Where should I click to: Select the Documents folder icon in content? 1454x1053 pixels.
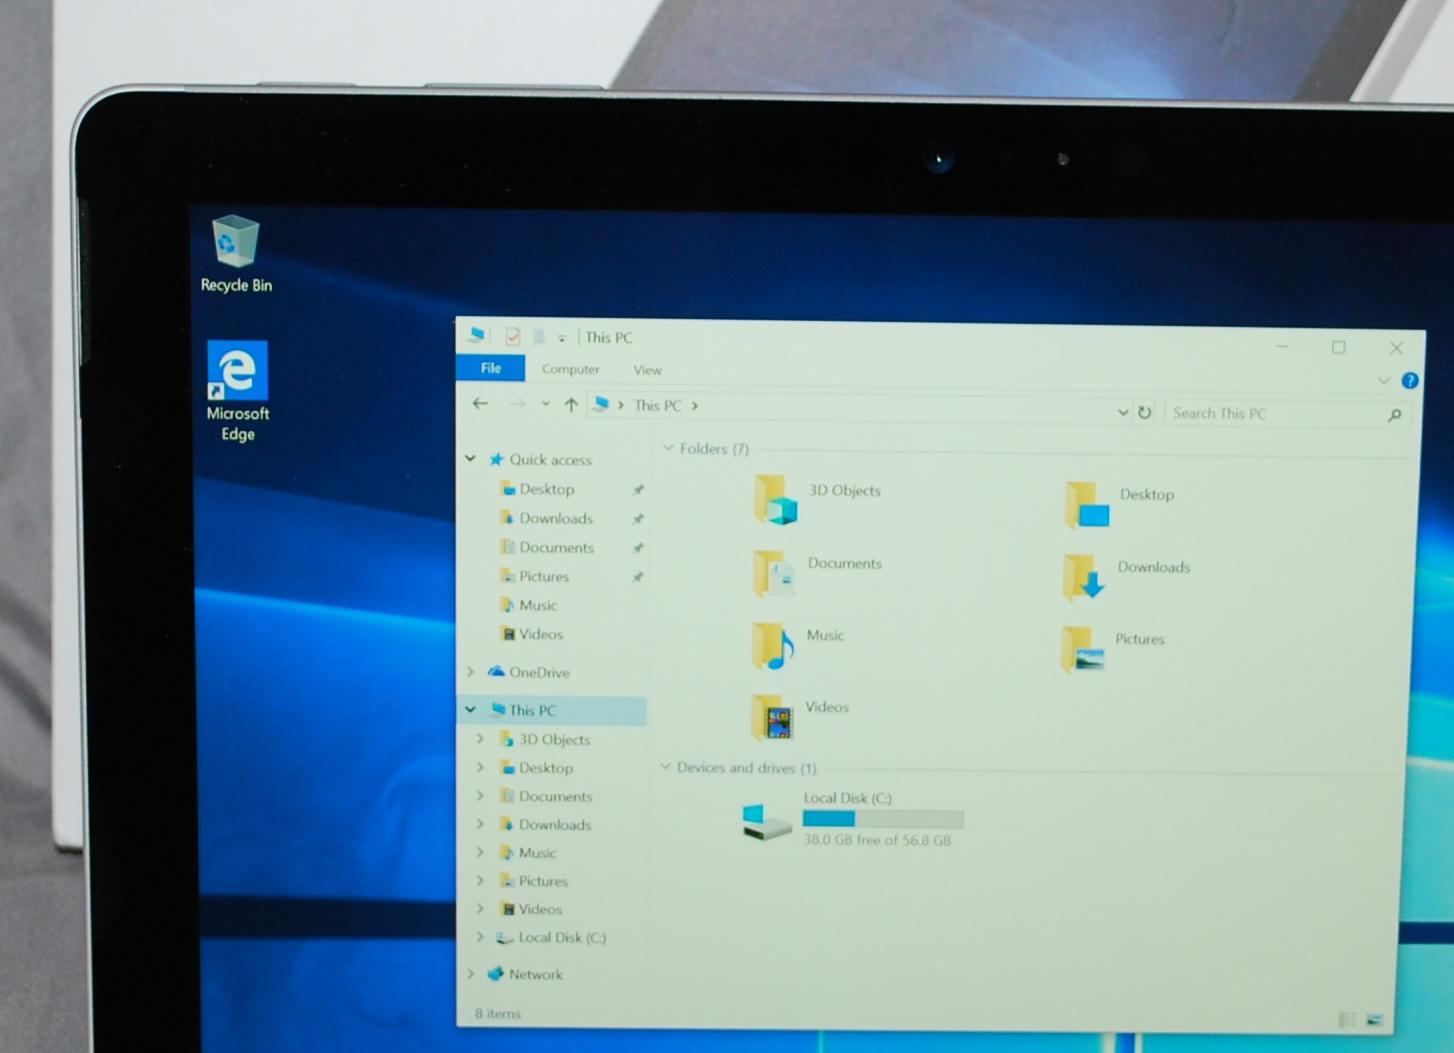[x=774, y=573]
